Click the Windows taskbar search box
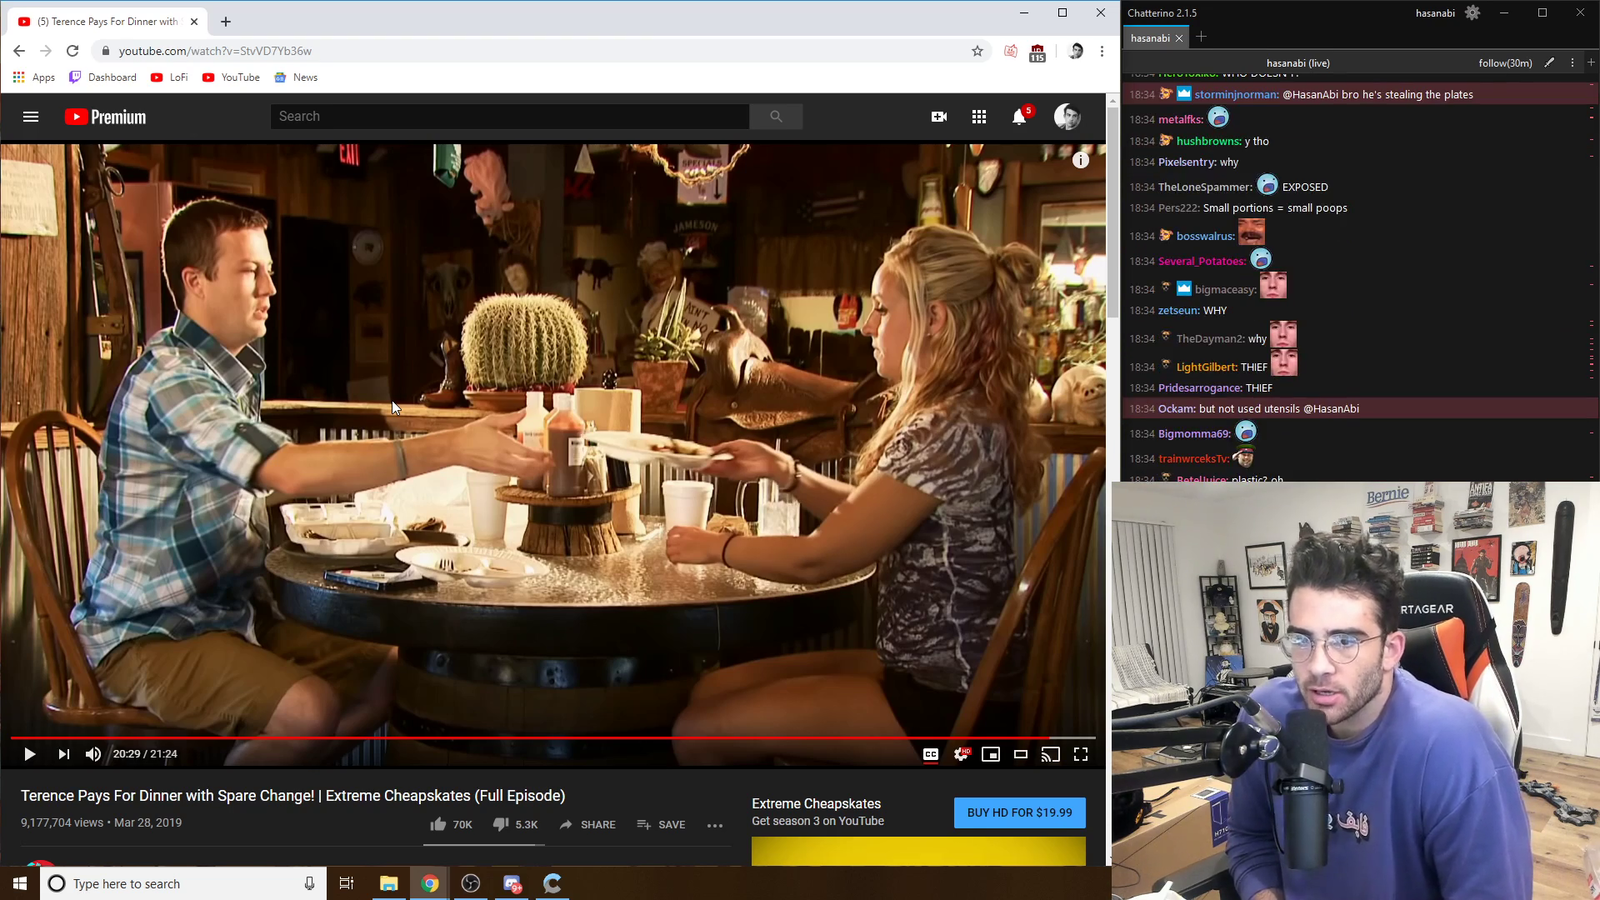This screenshot has height=900, width=1600. 183,883
